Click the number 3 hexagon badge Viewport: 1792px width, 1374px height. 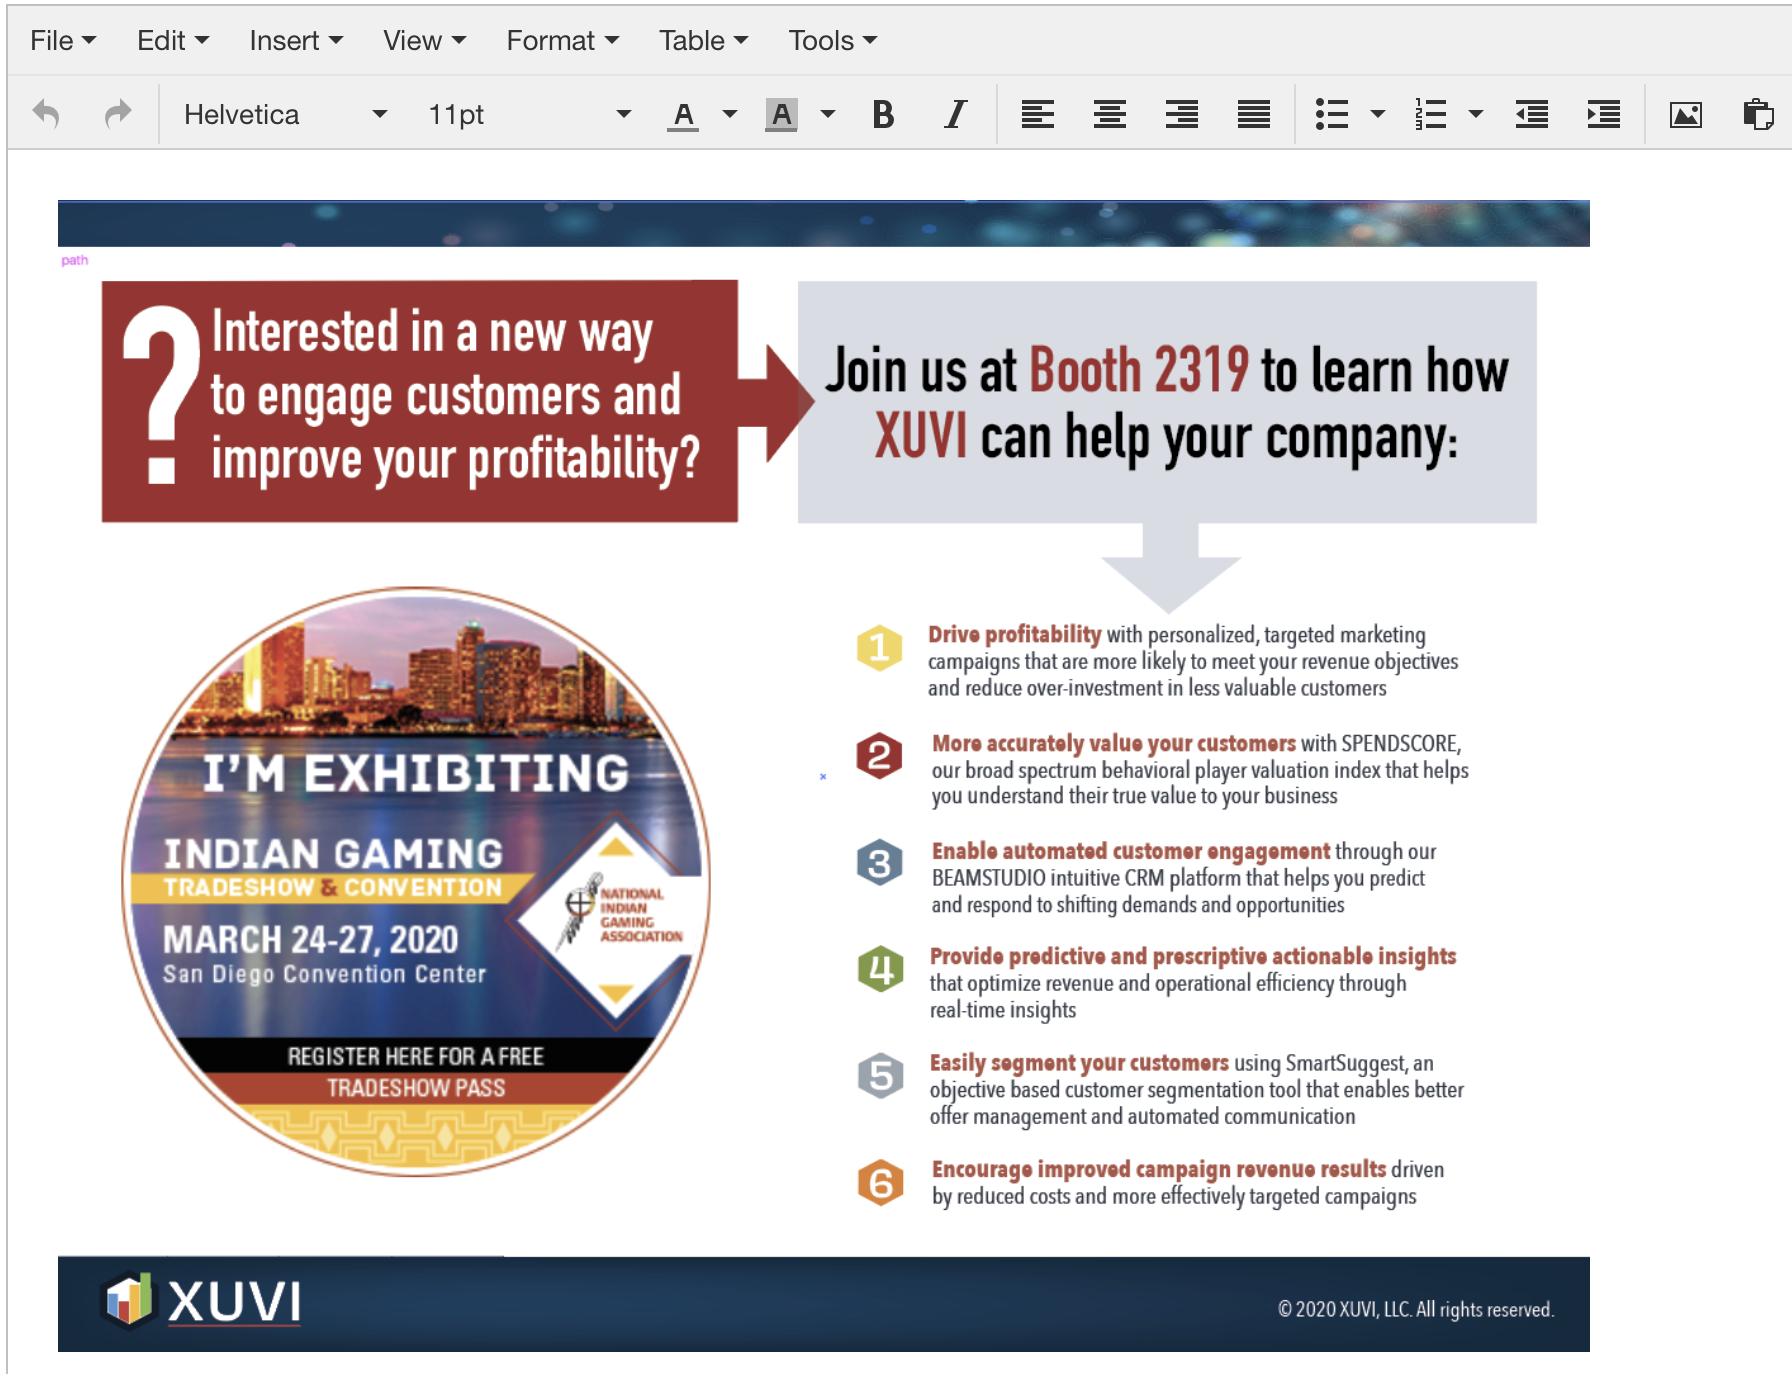coord(879,863)
